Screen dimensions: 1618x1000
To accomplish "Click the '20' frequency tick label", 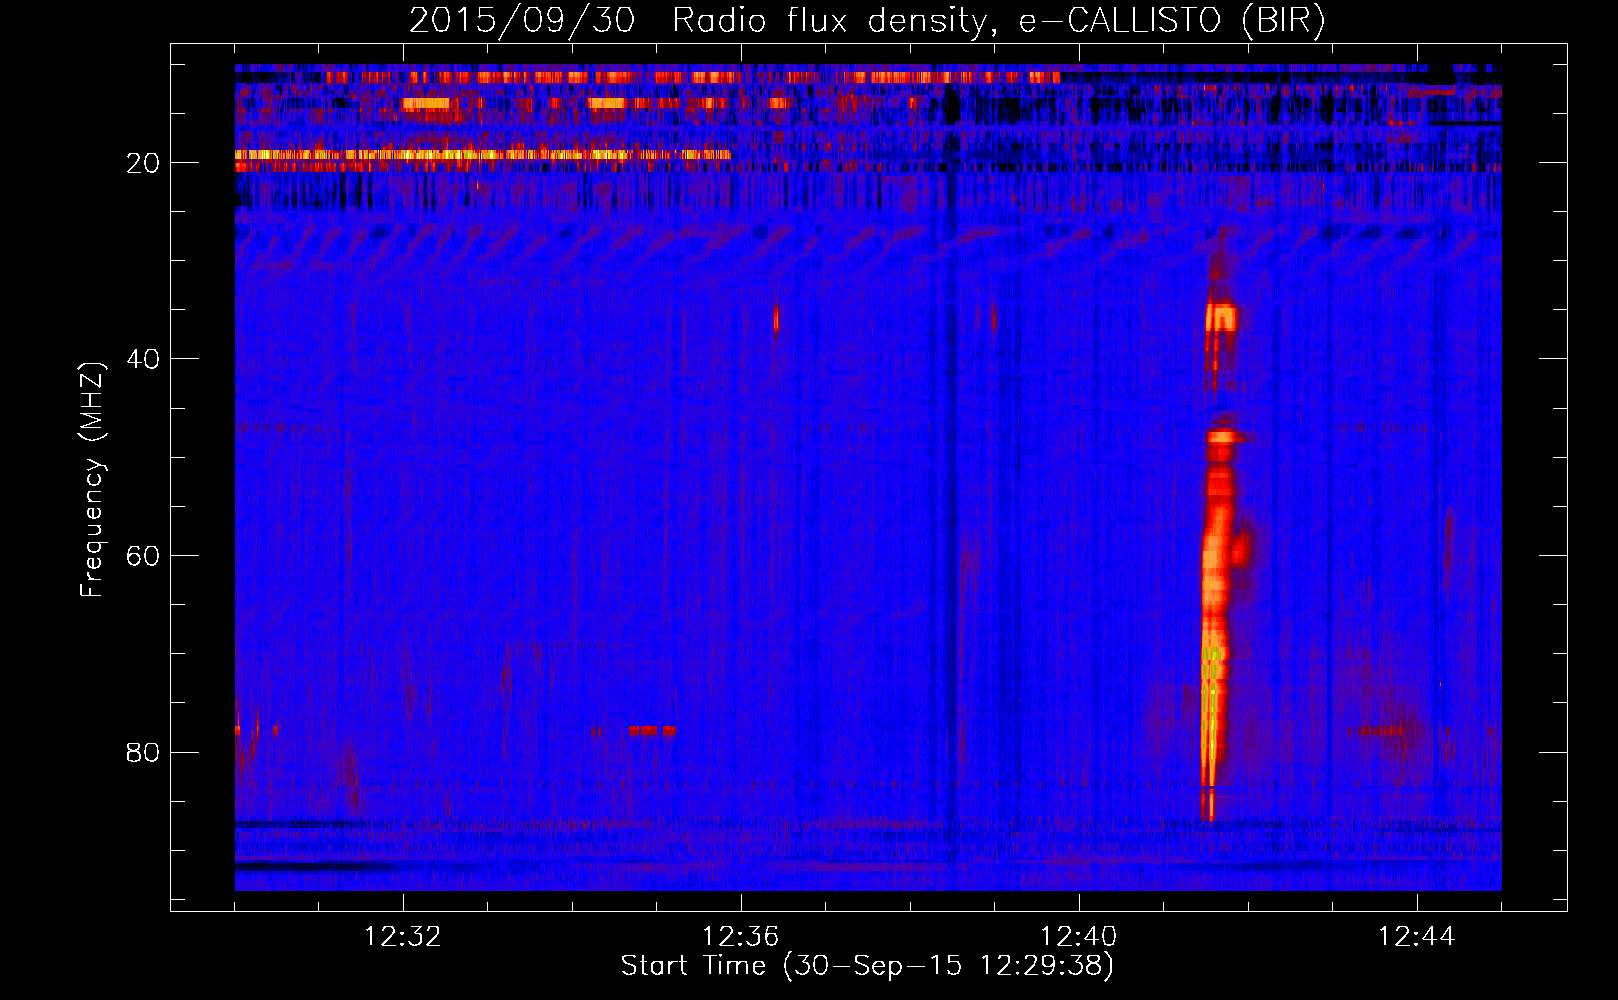I will 143,163.
